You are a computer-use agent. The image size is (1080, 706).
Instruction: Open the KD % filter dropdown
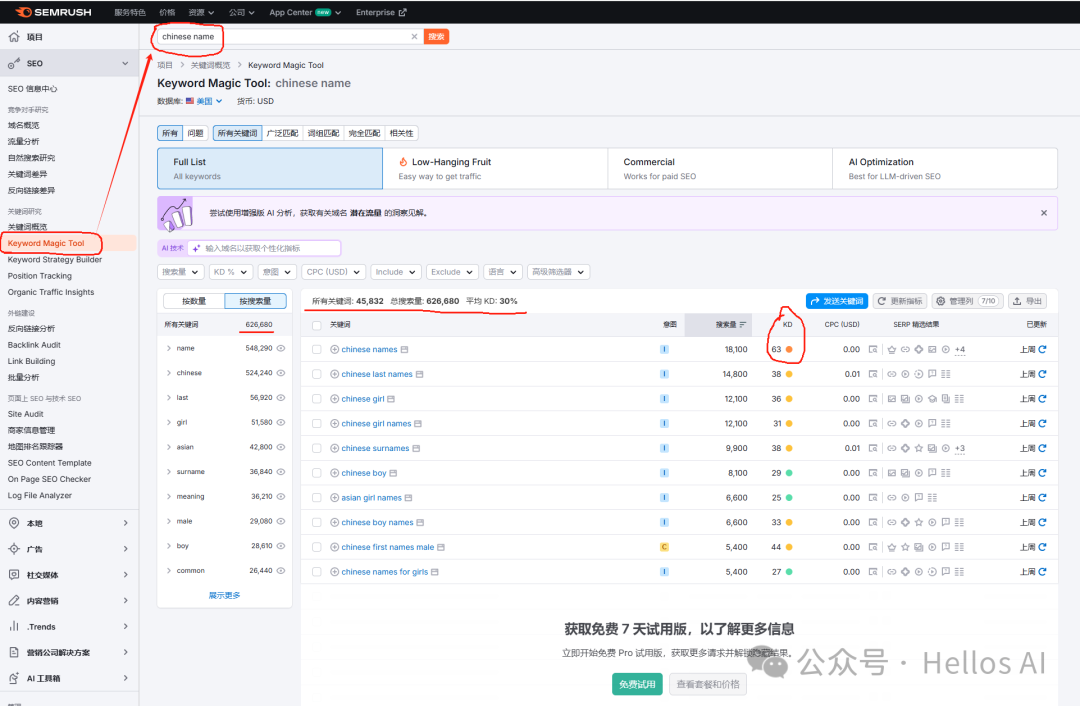[231, 272]
